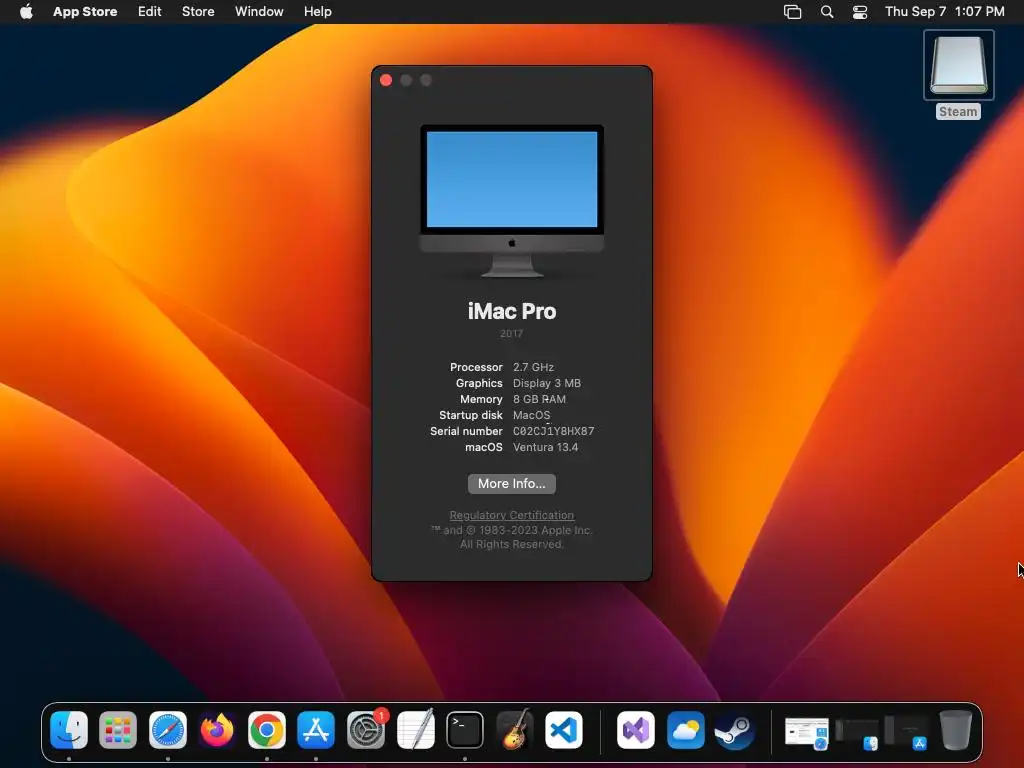Open the Help menu

click(x=317, y=12)
